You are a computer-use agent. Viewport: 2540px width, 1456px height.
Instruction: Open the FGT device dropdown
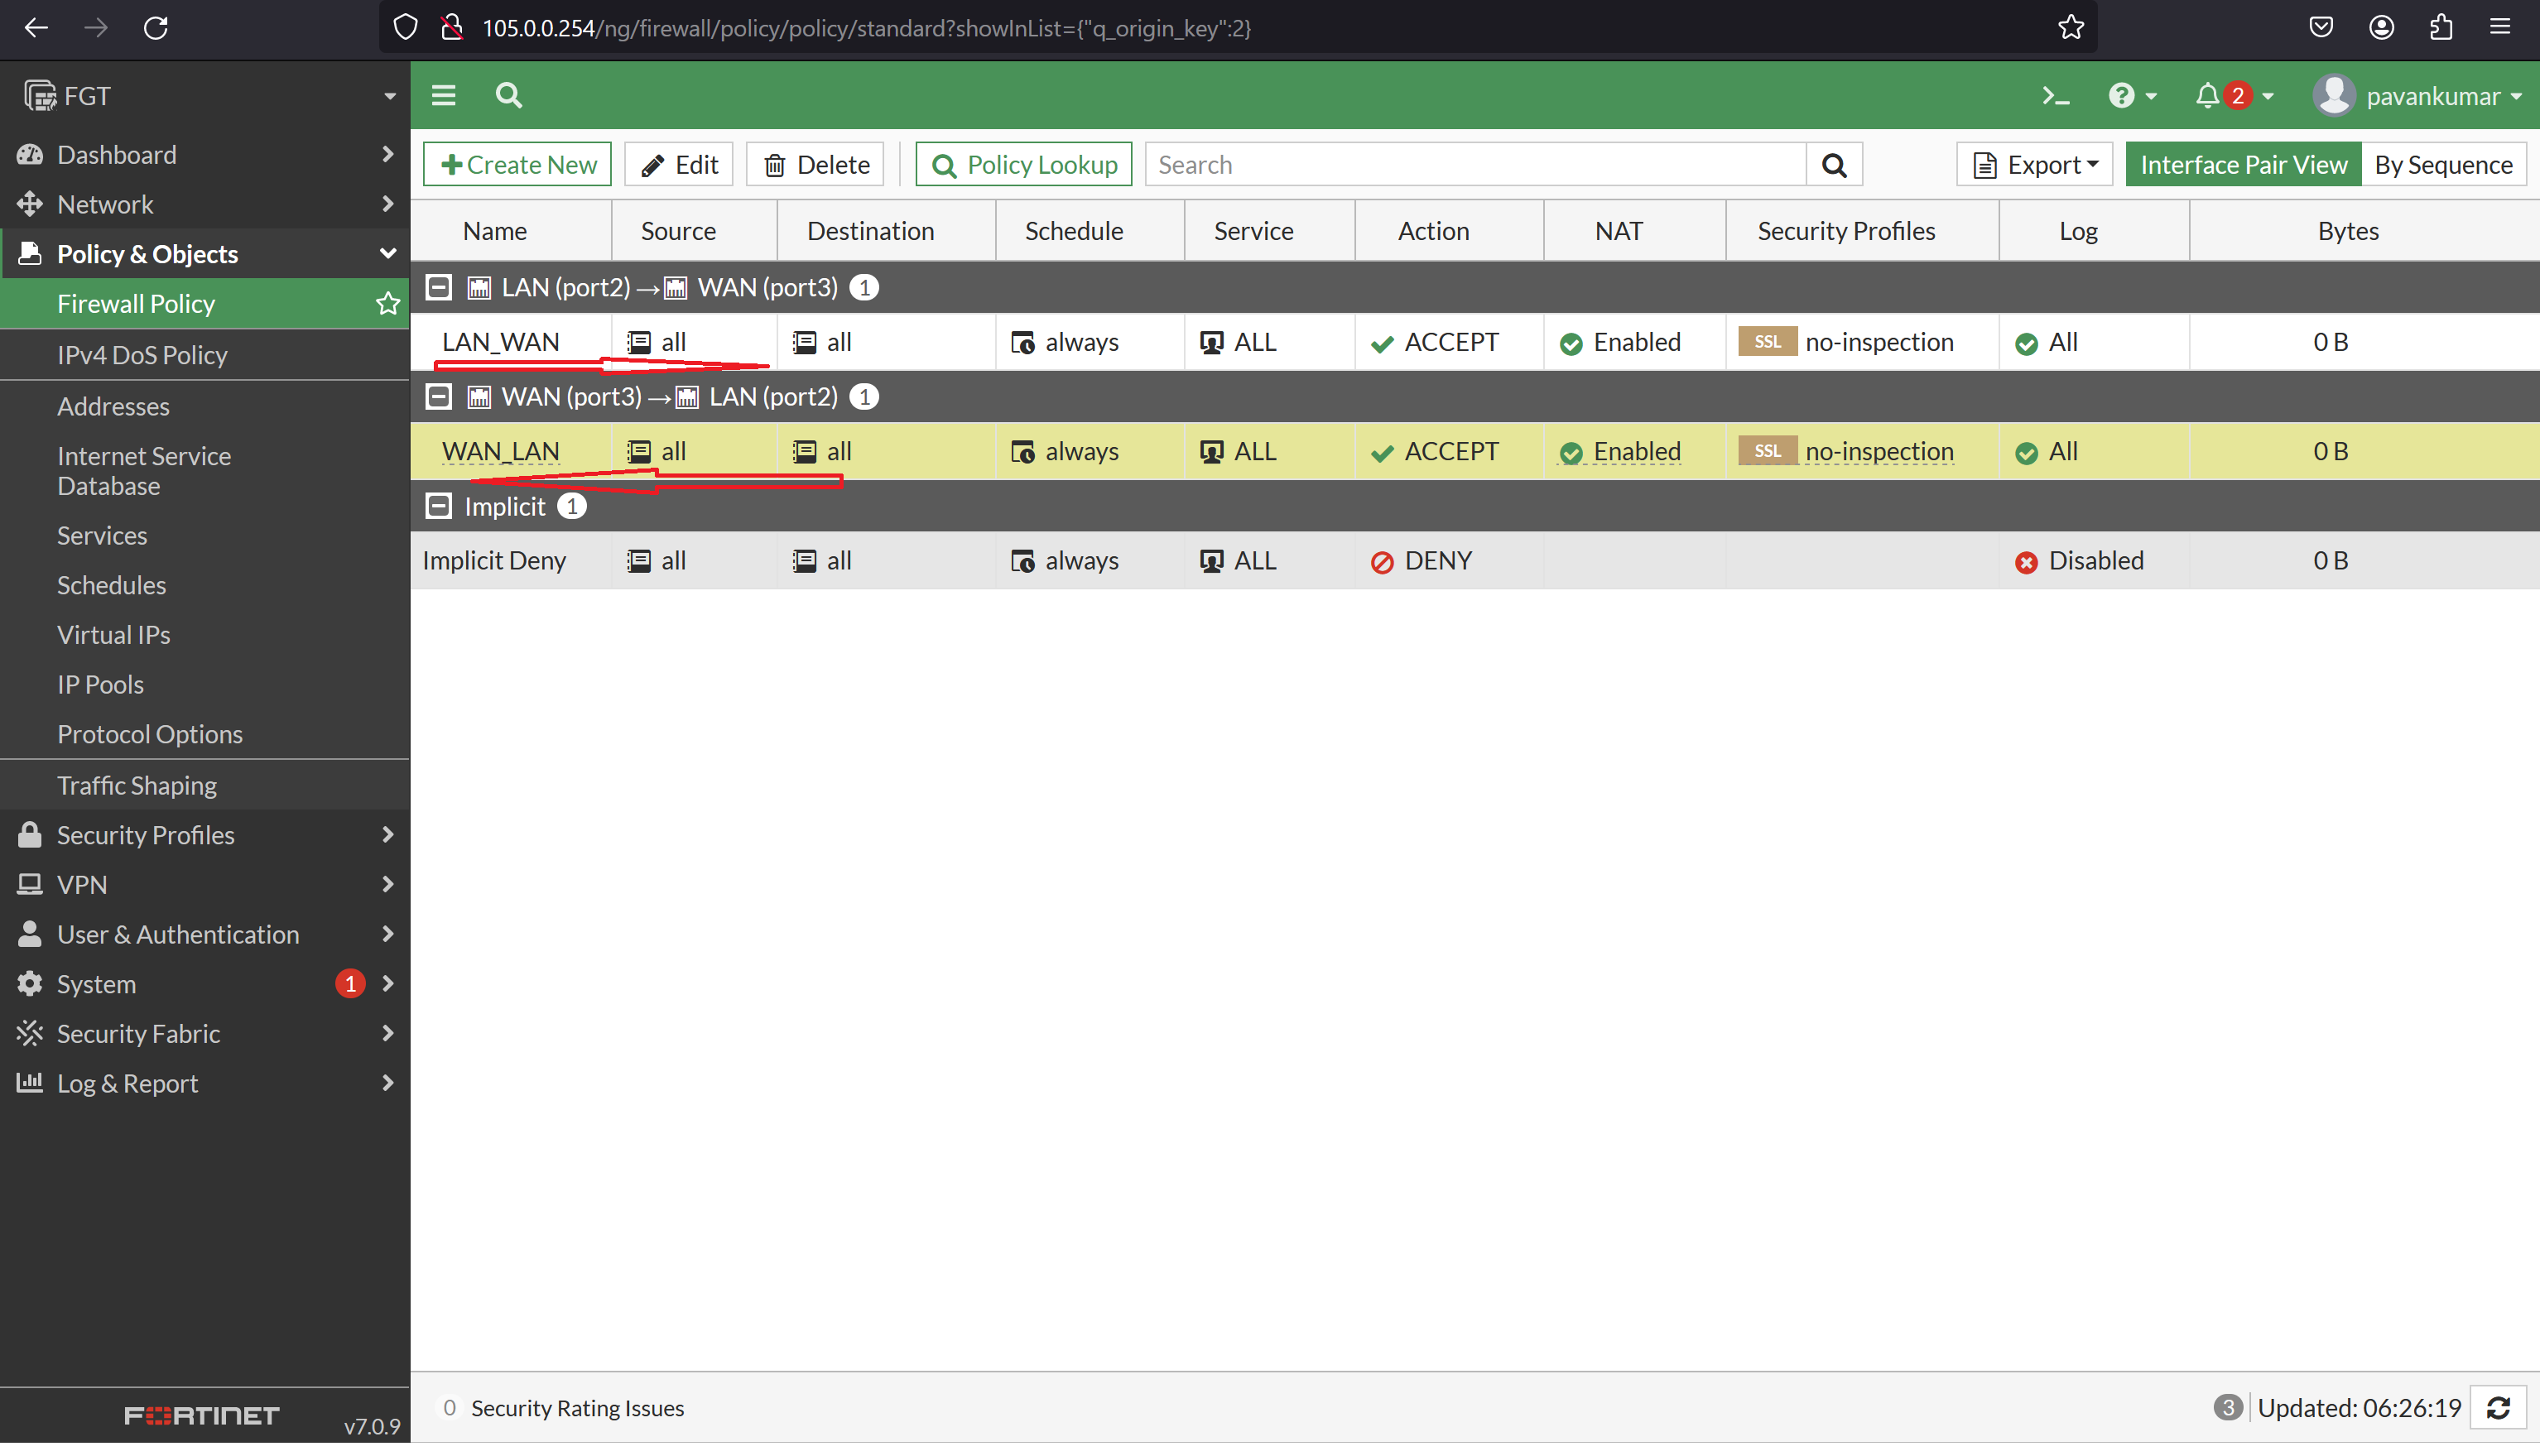click(x=389, y=95)
